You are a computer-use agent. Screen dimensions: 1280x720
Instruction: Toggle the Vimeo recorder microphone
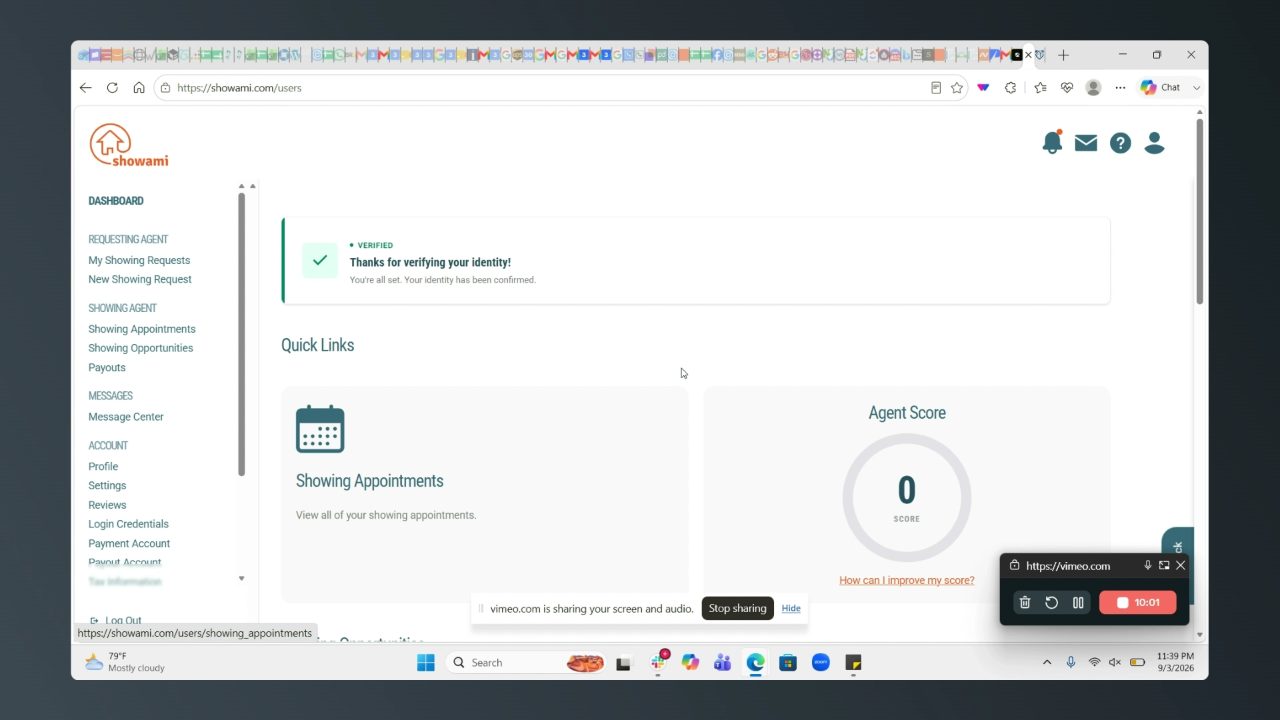[x=1148, y=565]
